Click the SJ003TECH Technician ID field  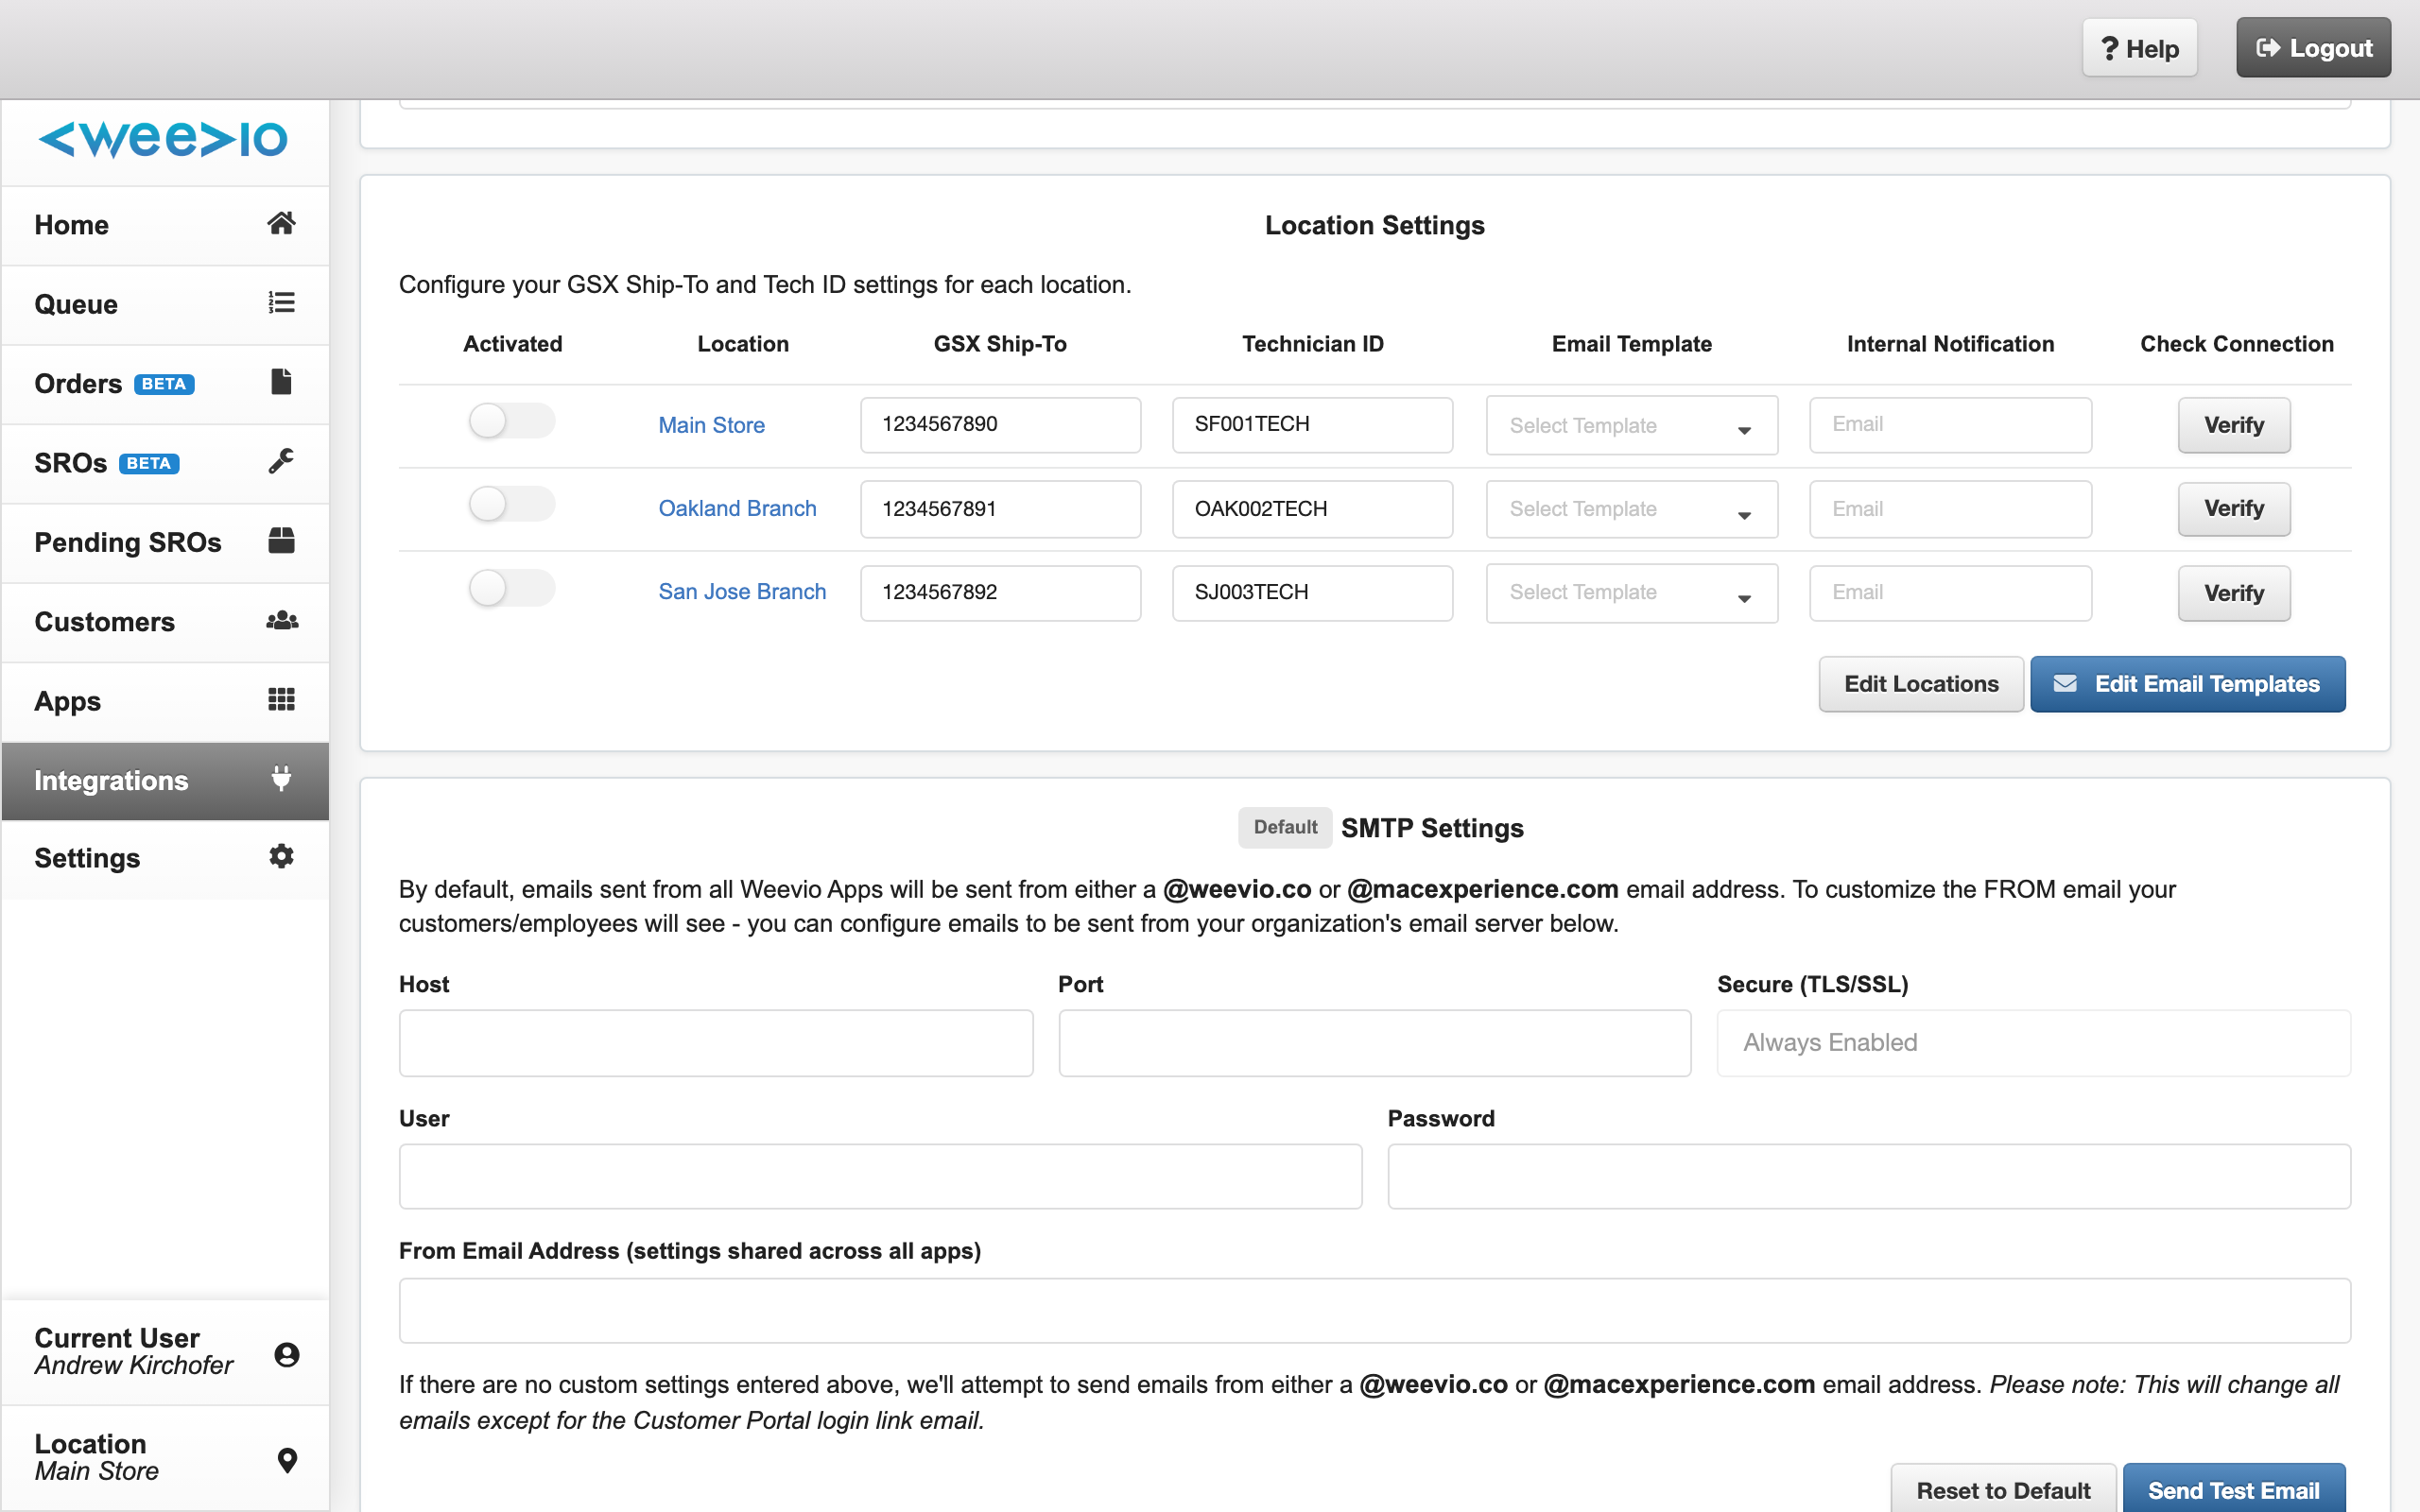click(x=1312, y=593)
